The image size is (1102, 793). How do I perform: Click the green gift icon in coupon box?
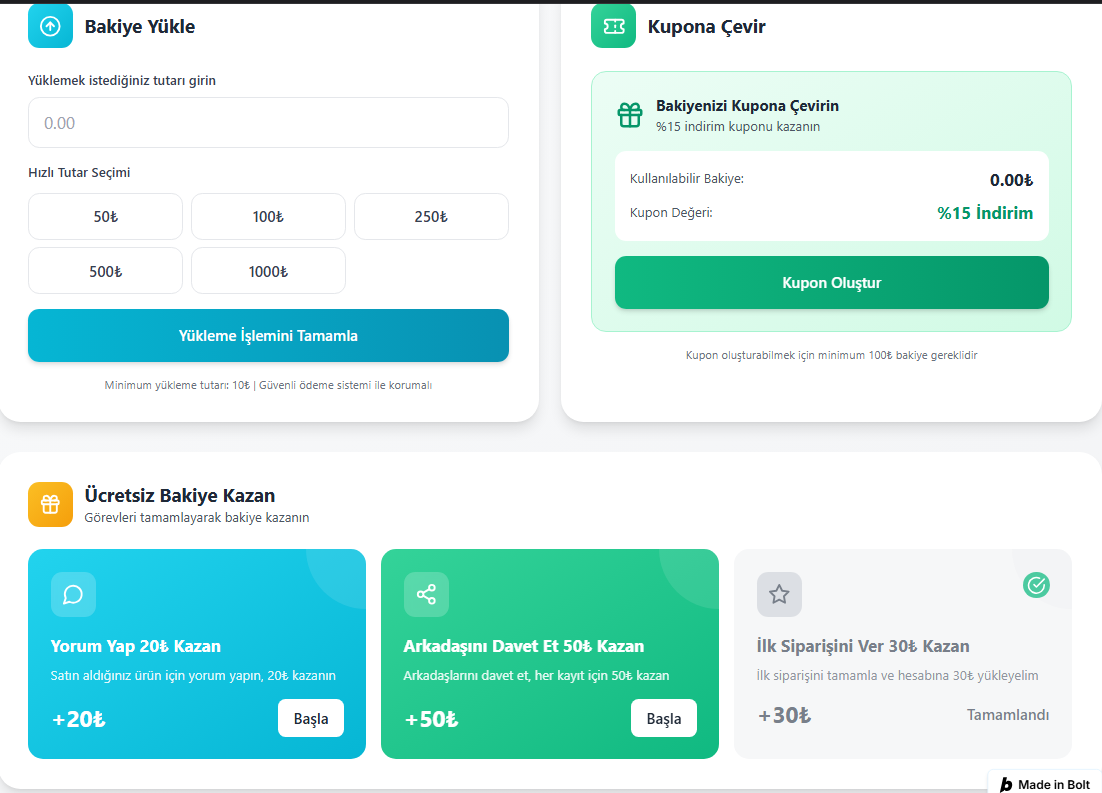(630, 115)
